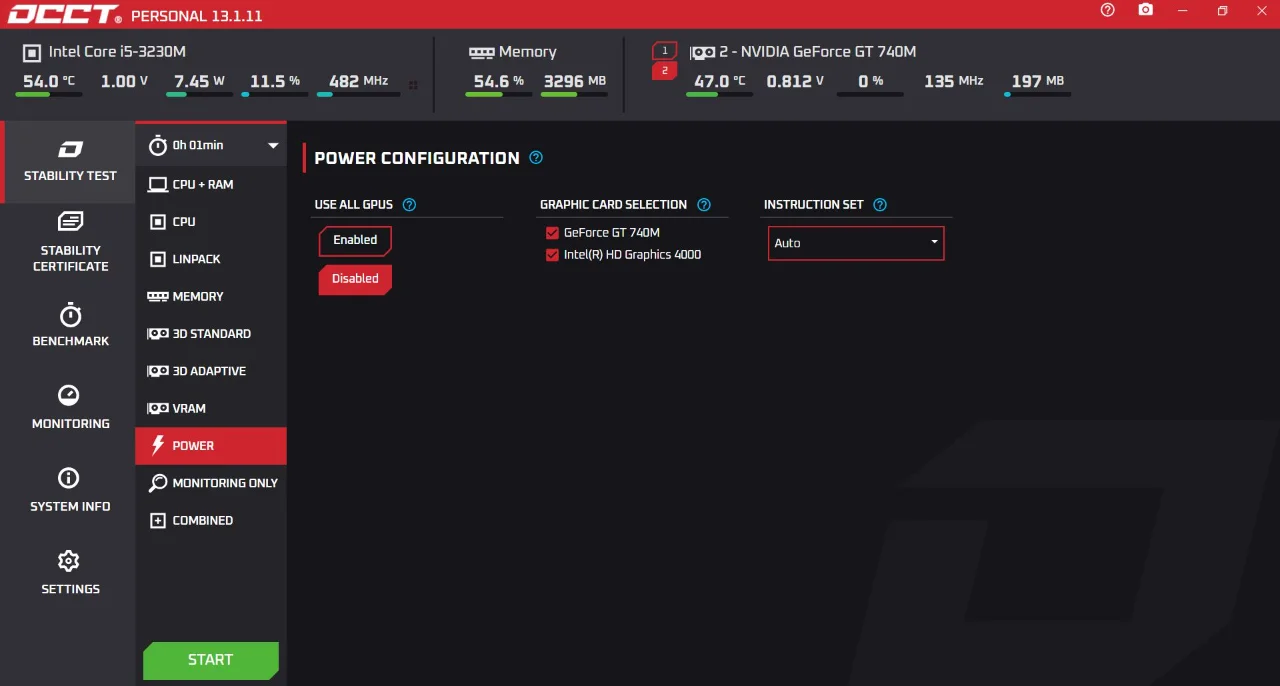Select the MEMORY test
Viewport: 1280px width, 686px height.
point(211,296)
